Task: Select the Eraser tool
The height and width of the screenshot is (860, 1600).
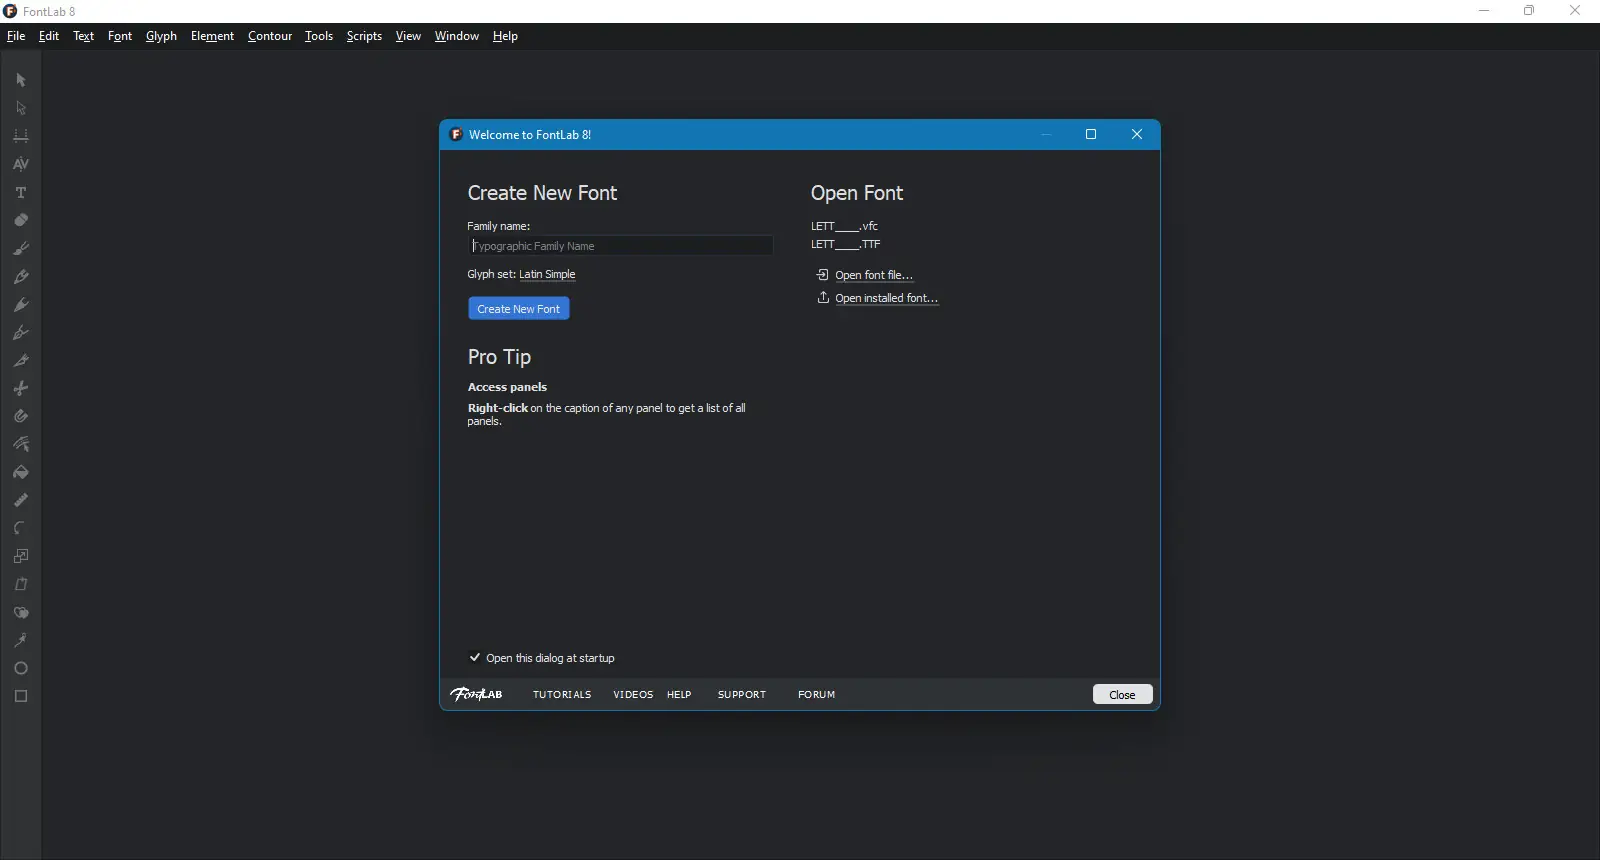Action: click(x=21, y=220)
